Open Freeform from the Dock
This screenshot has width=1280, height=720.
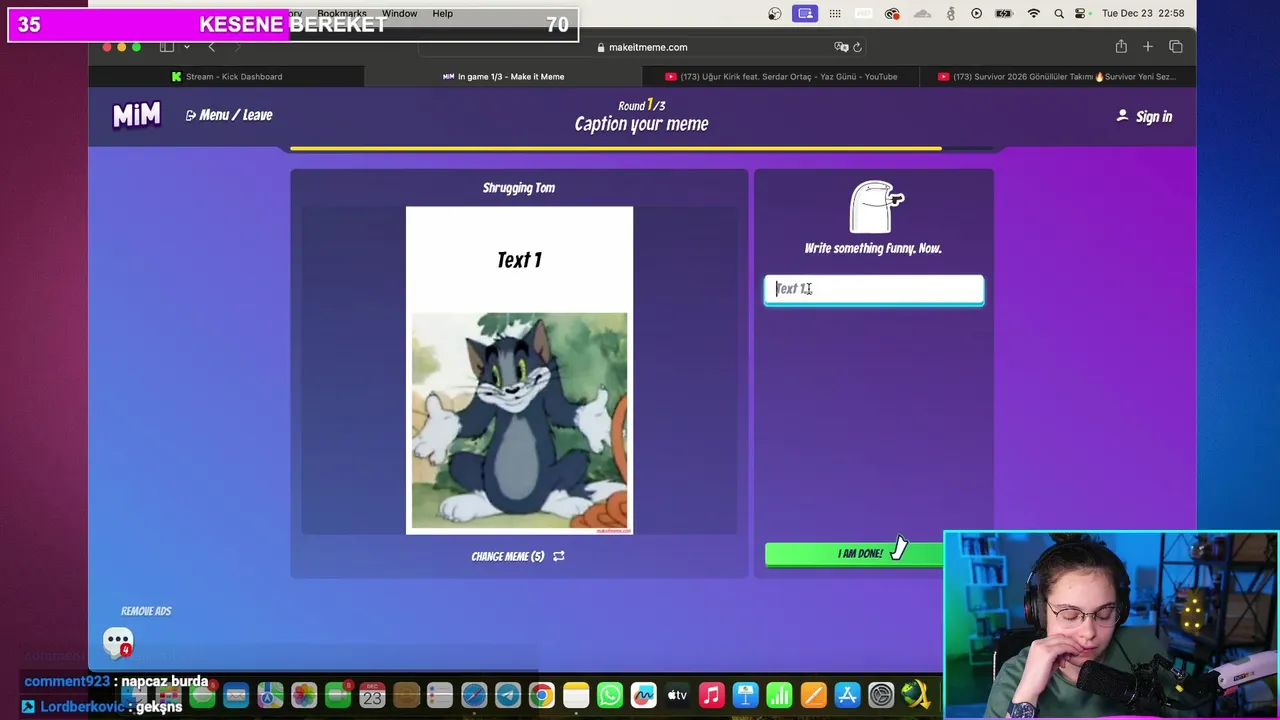tap(644, 695)
